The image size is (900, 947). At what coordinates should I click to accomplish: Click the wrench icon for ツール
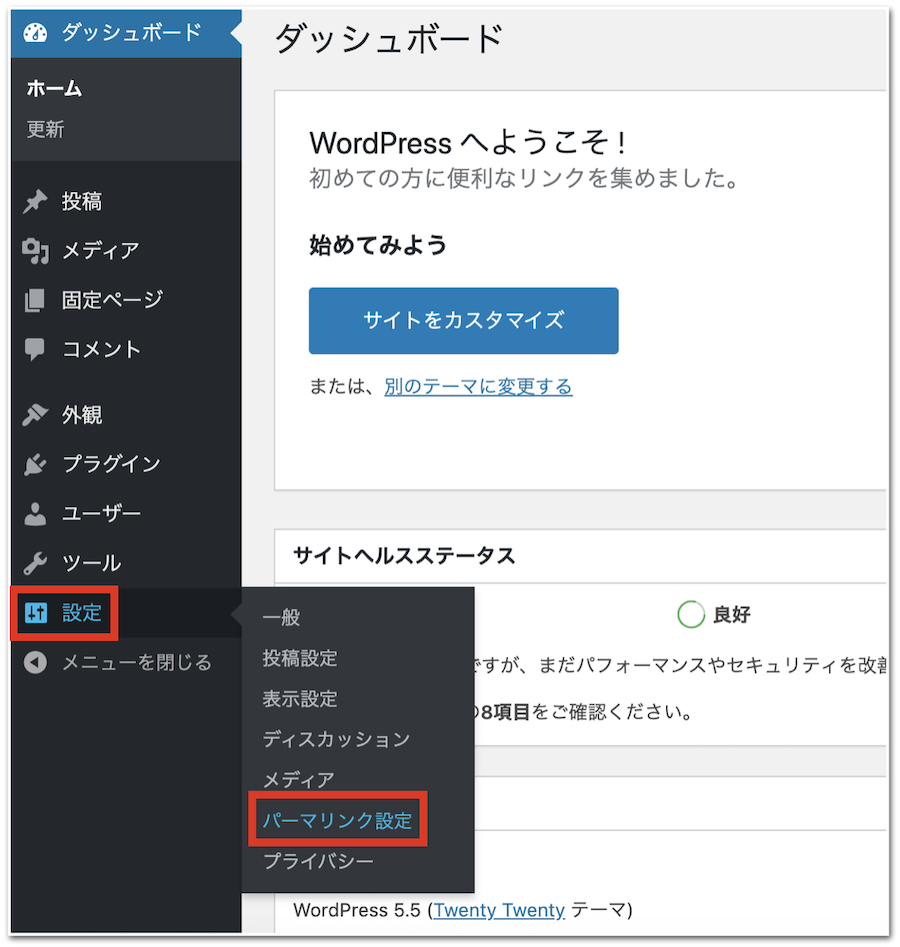point(36,563)
